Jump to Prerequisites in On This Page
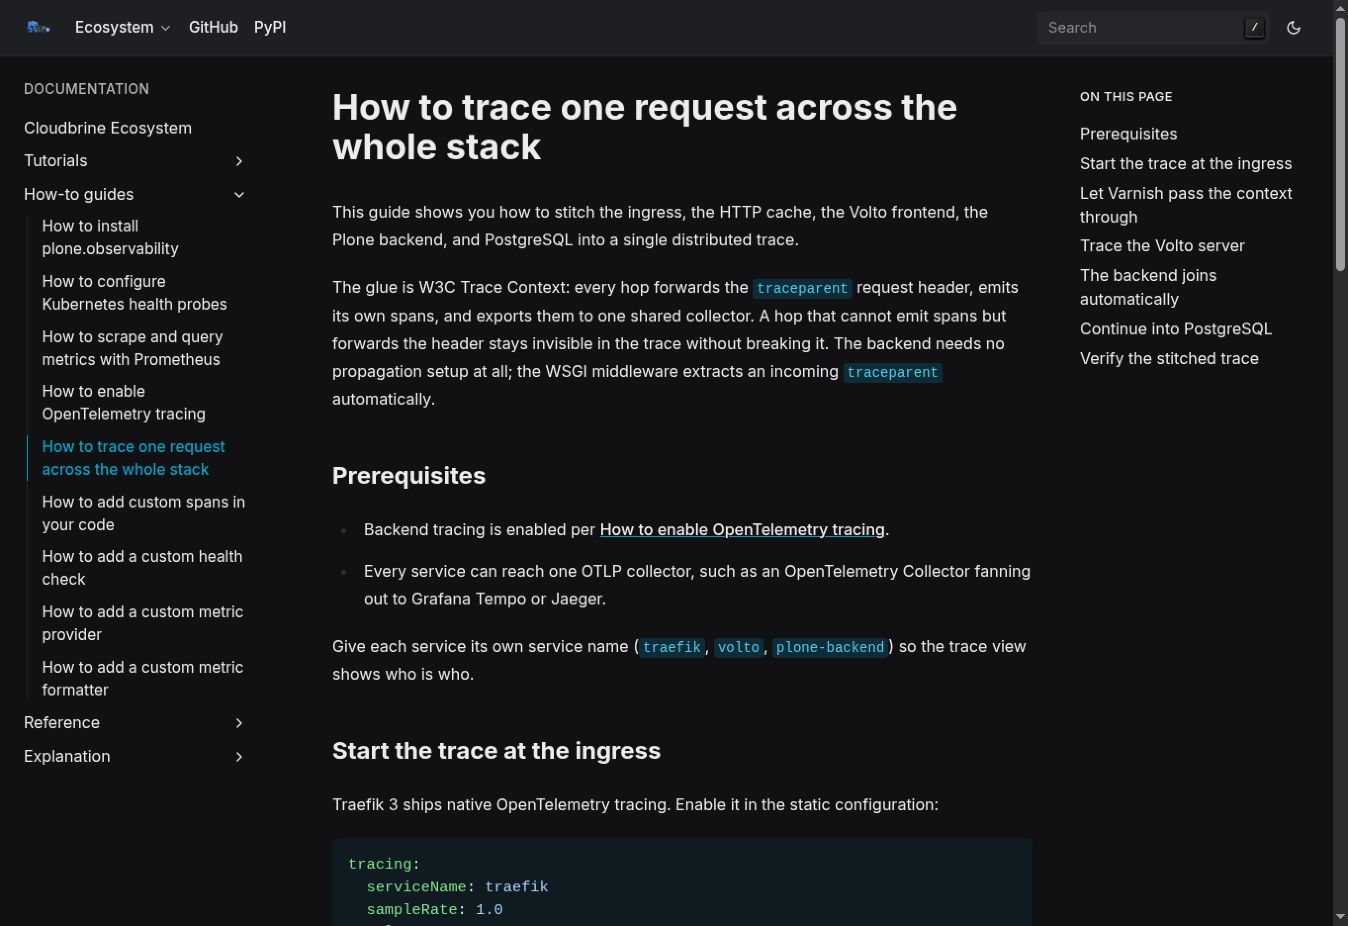Image resolution: width=1348 pixels, height=926 pixels. (1128, 134)
